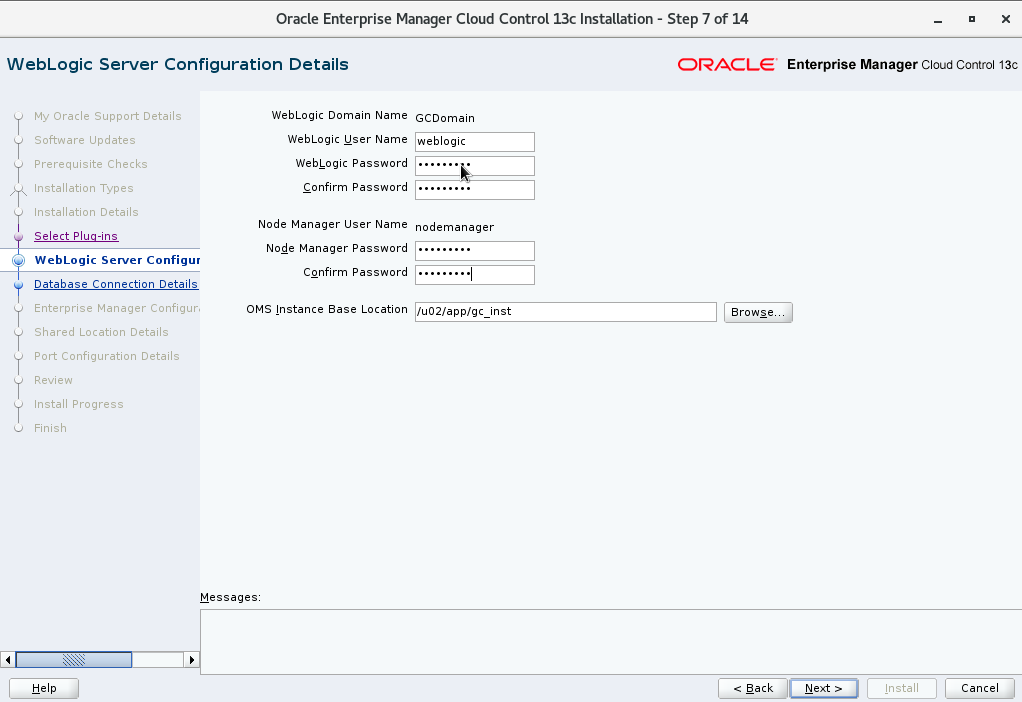The width and height of the screenshot is (1022, 702).
Task: Select the WebLogic Confirm Password field
Action: click(474, 190)
